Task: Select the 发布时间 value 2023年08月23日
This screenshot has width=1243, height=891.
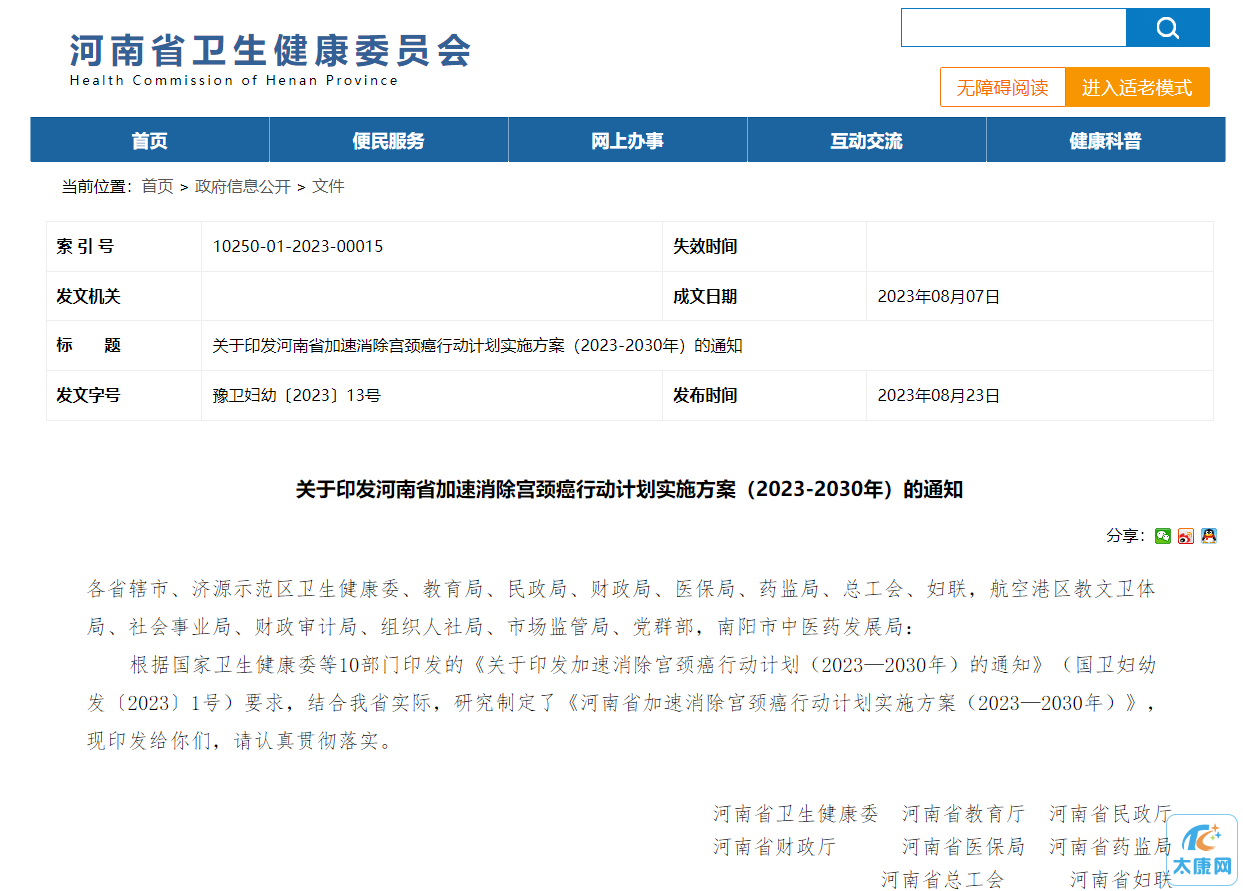Action: coord(939,395)
